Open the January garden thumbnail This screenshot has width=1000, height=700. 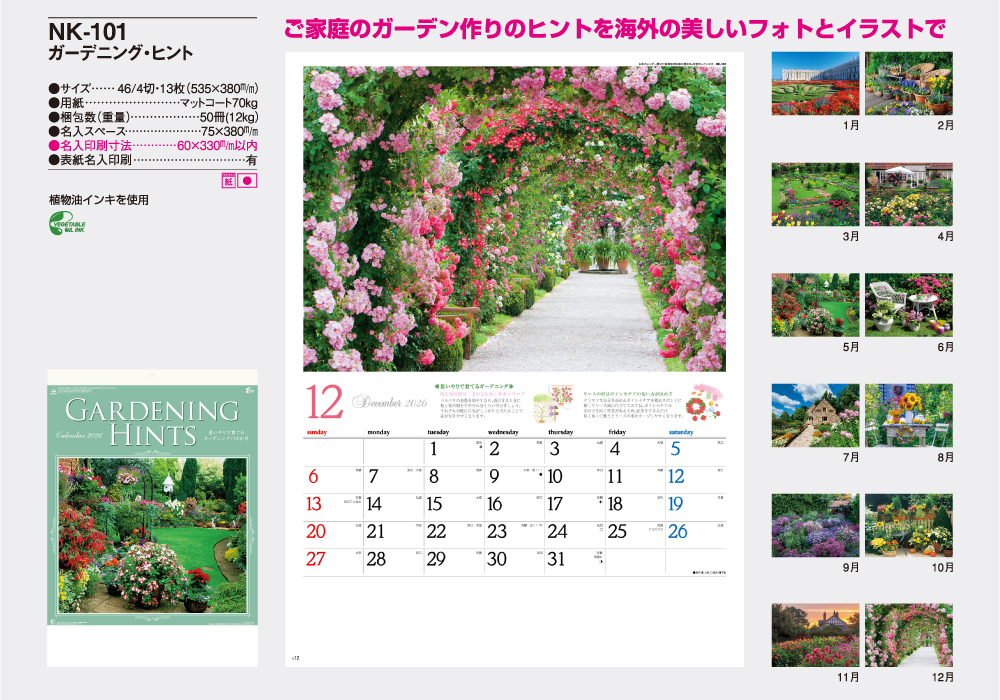[x=815, y=84]
